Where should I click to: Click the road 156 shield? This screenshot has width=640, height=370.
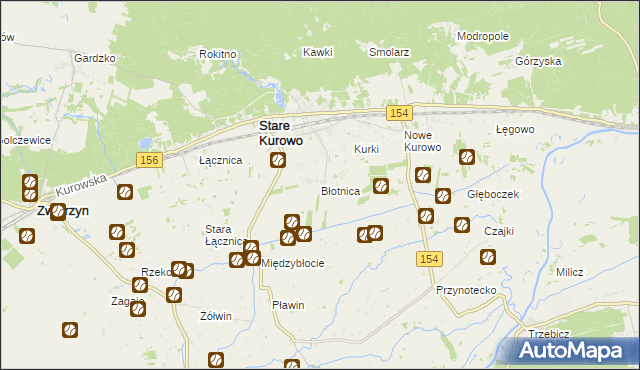coord(149,160)
